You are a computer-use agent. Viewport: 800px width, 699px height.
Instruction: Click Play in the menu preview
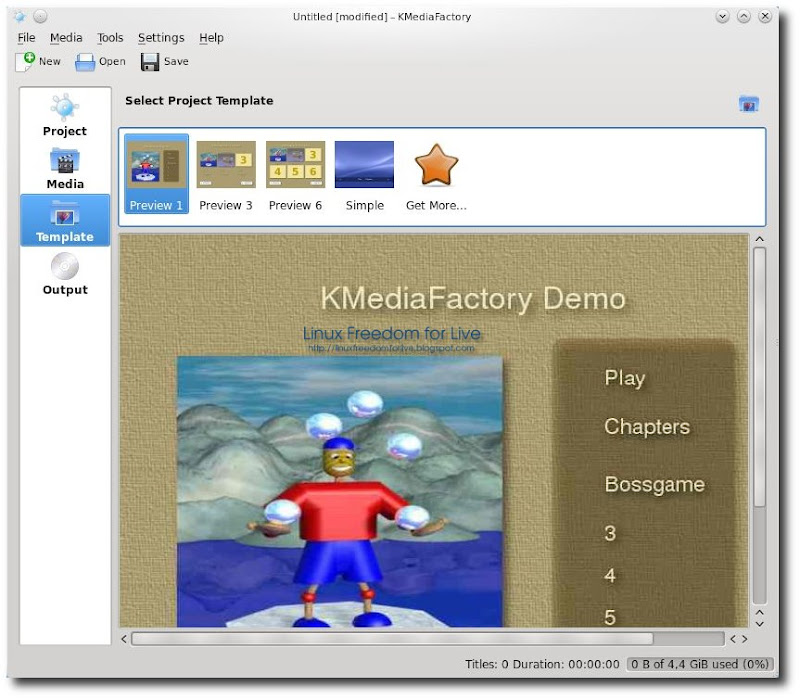pos(625,379)
